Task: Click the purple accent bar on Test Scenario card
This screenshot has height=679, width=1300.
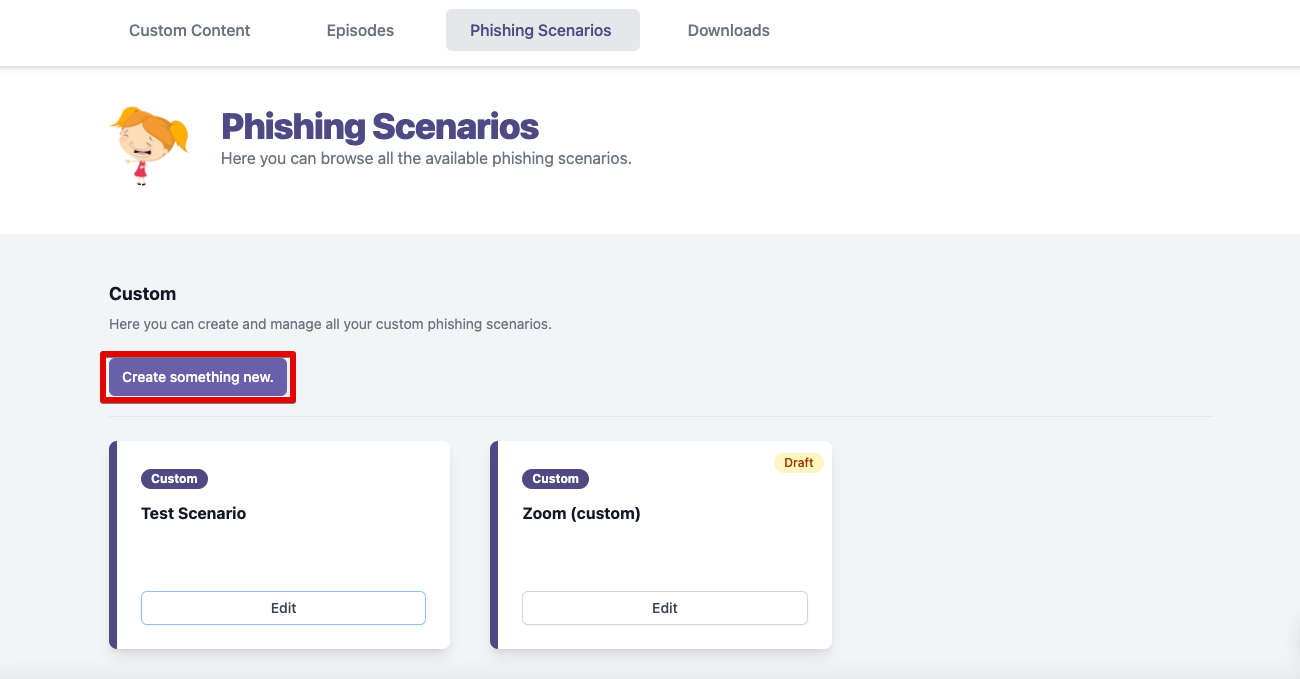Action: pyautogui.click(x=113, y=545)
